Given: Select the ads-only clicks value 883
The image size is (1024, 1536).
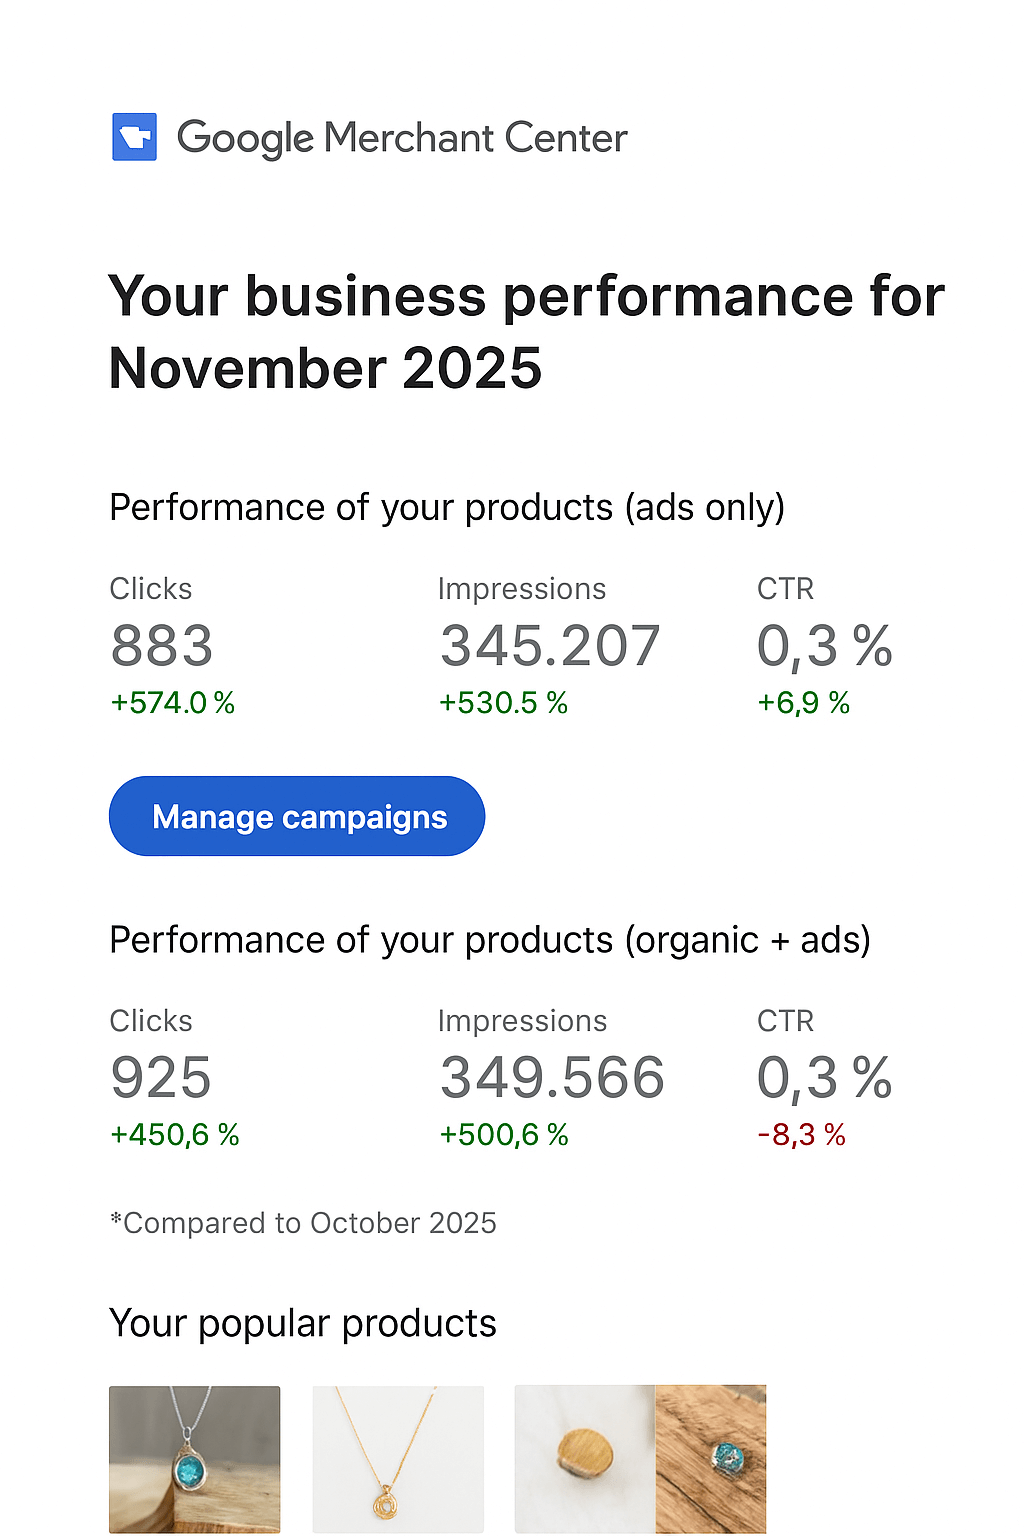Looking at the screenshot, I should [x=162, y=646].
